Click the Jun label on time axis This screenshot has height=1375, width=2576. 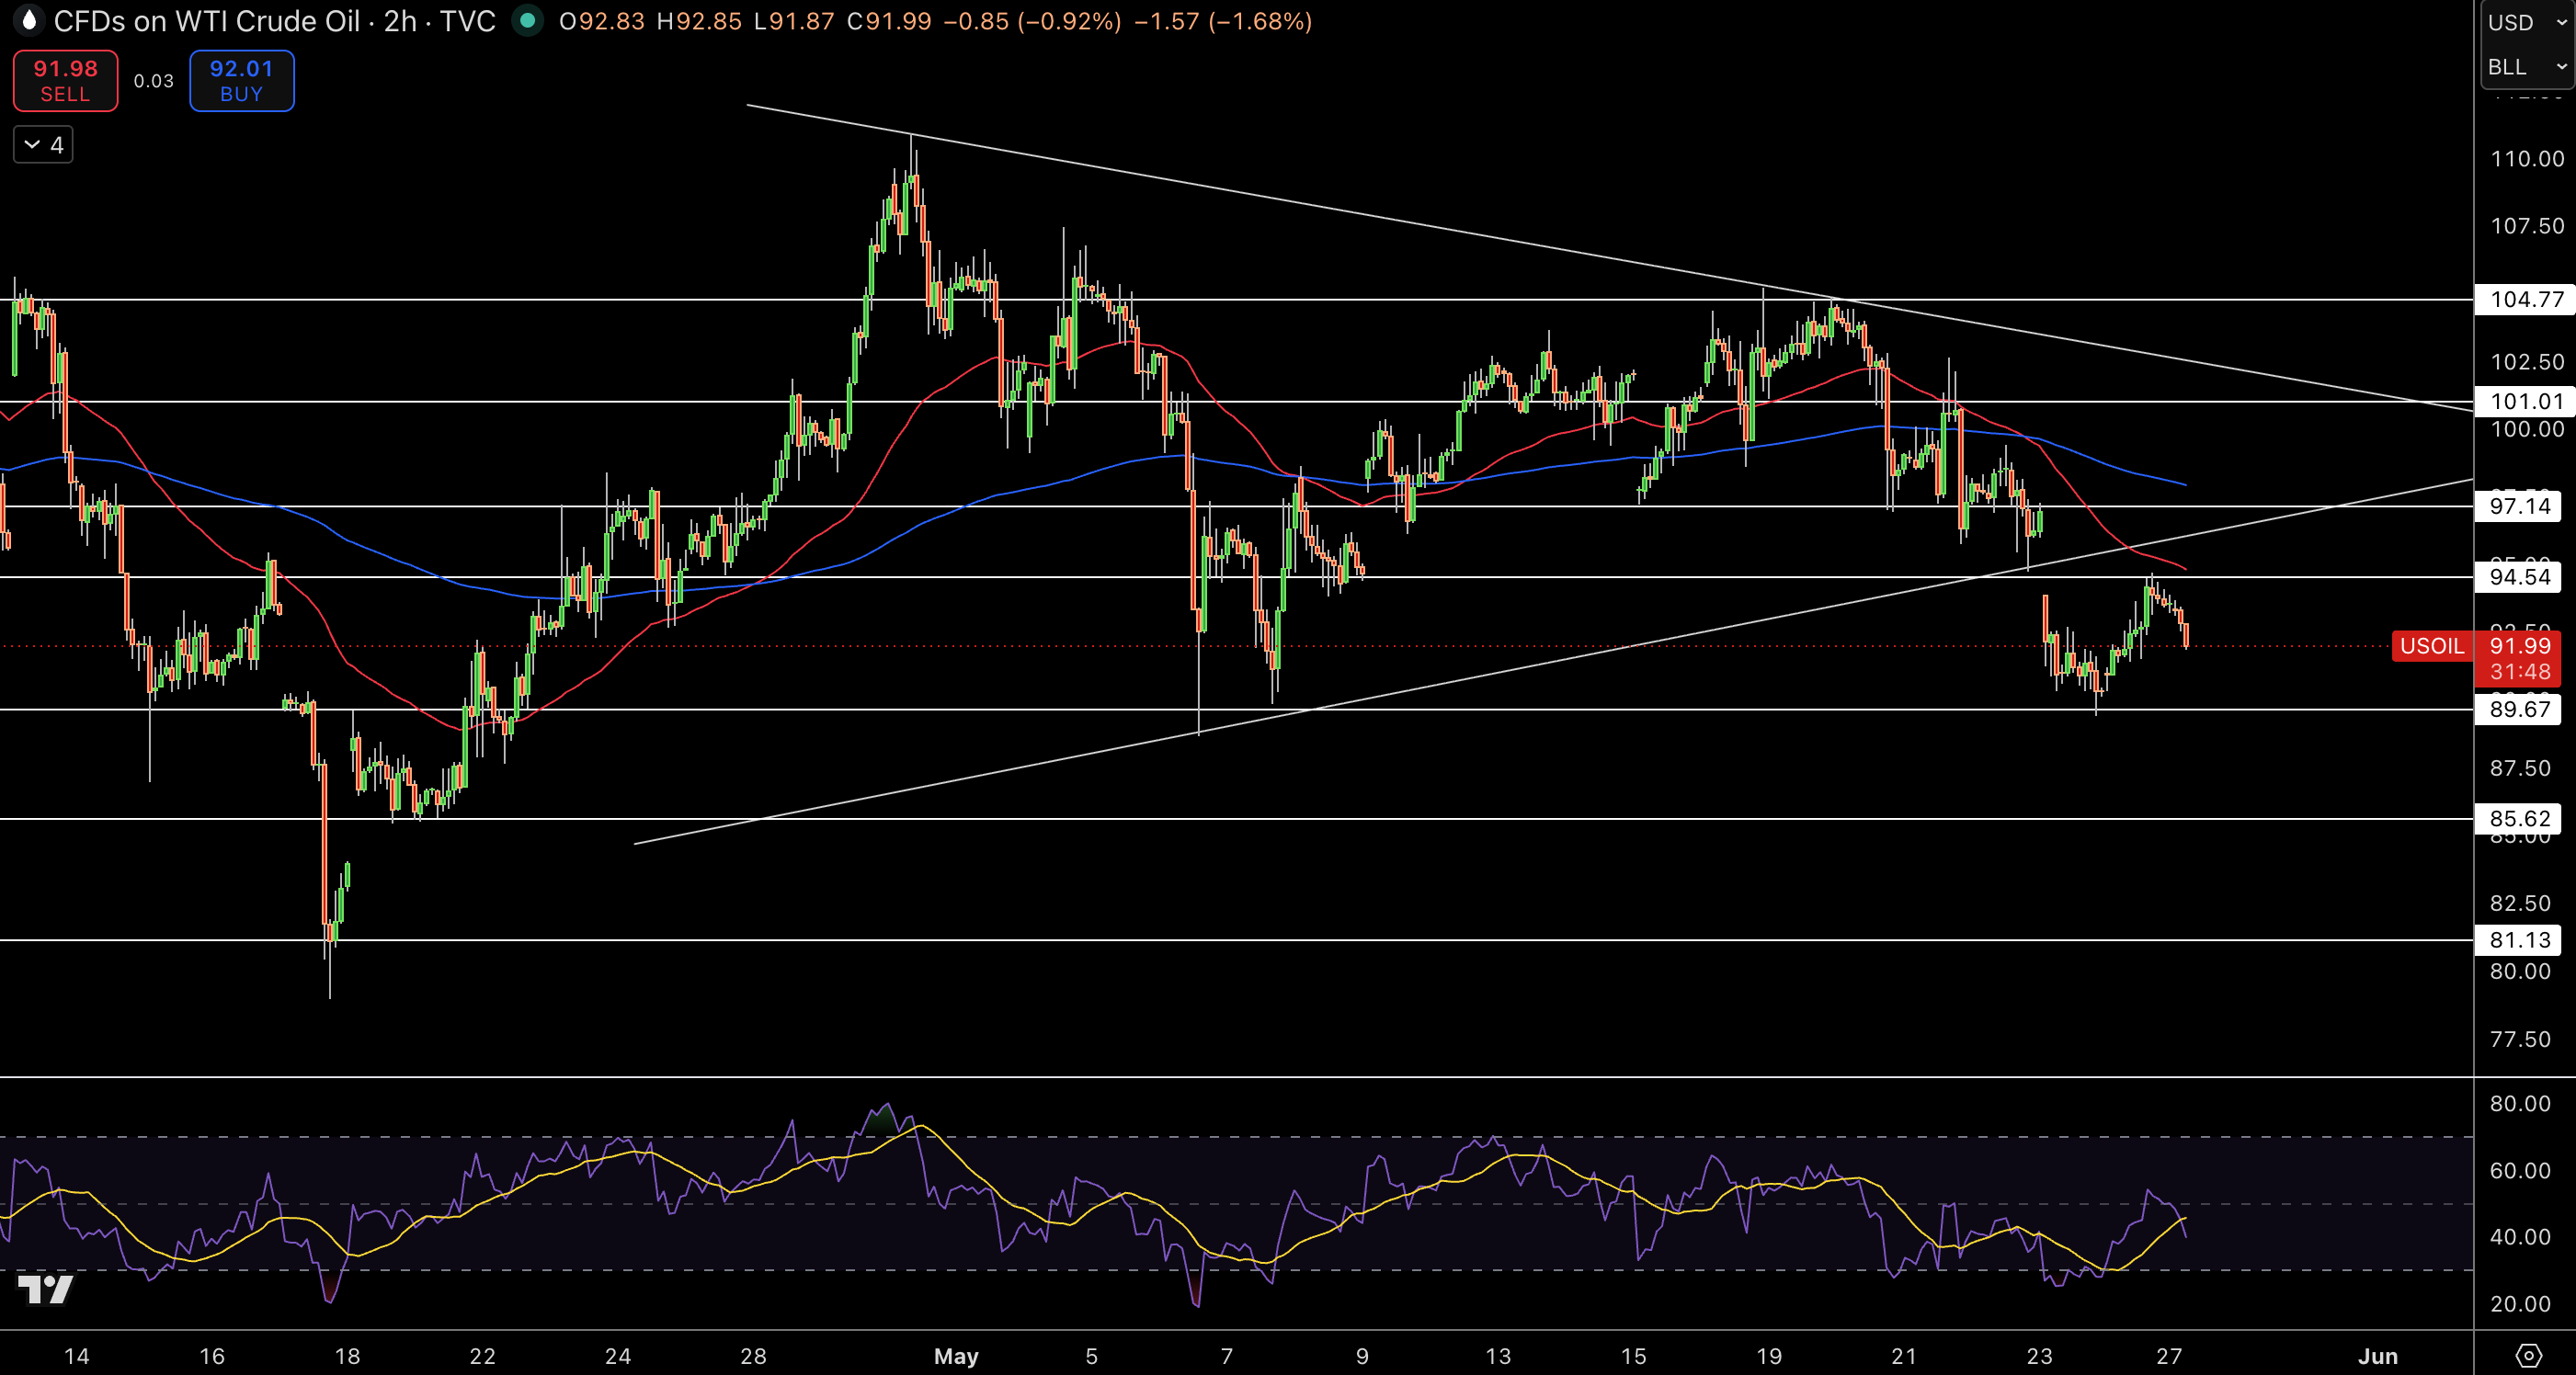(2378, 1356)
